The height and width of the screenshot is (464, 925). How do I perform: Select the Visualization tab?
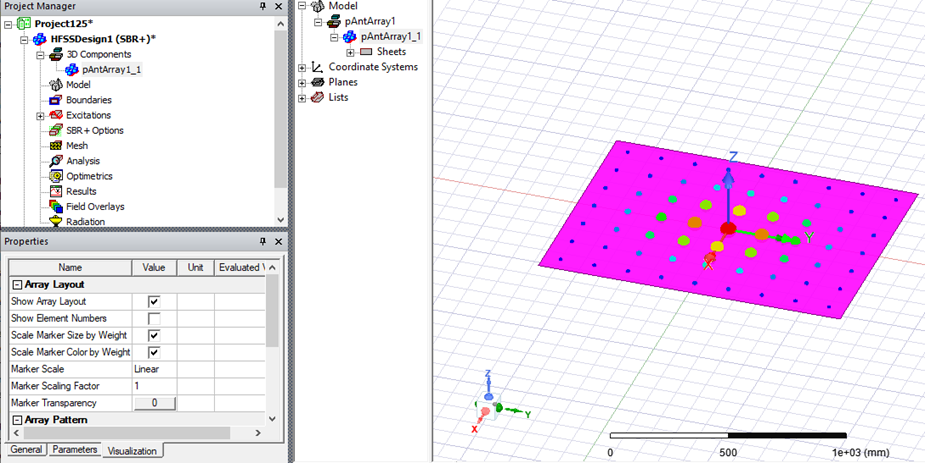132,451
